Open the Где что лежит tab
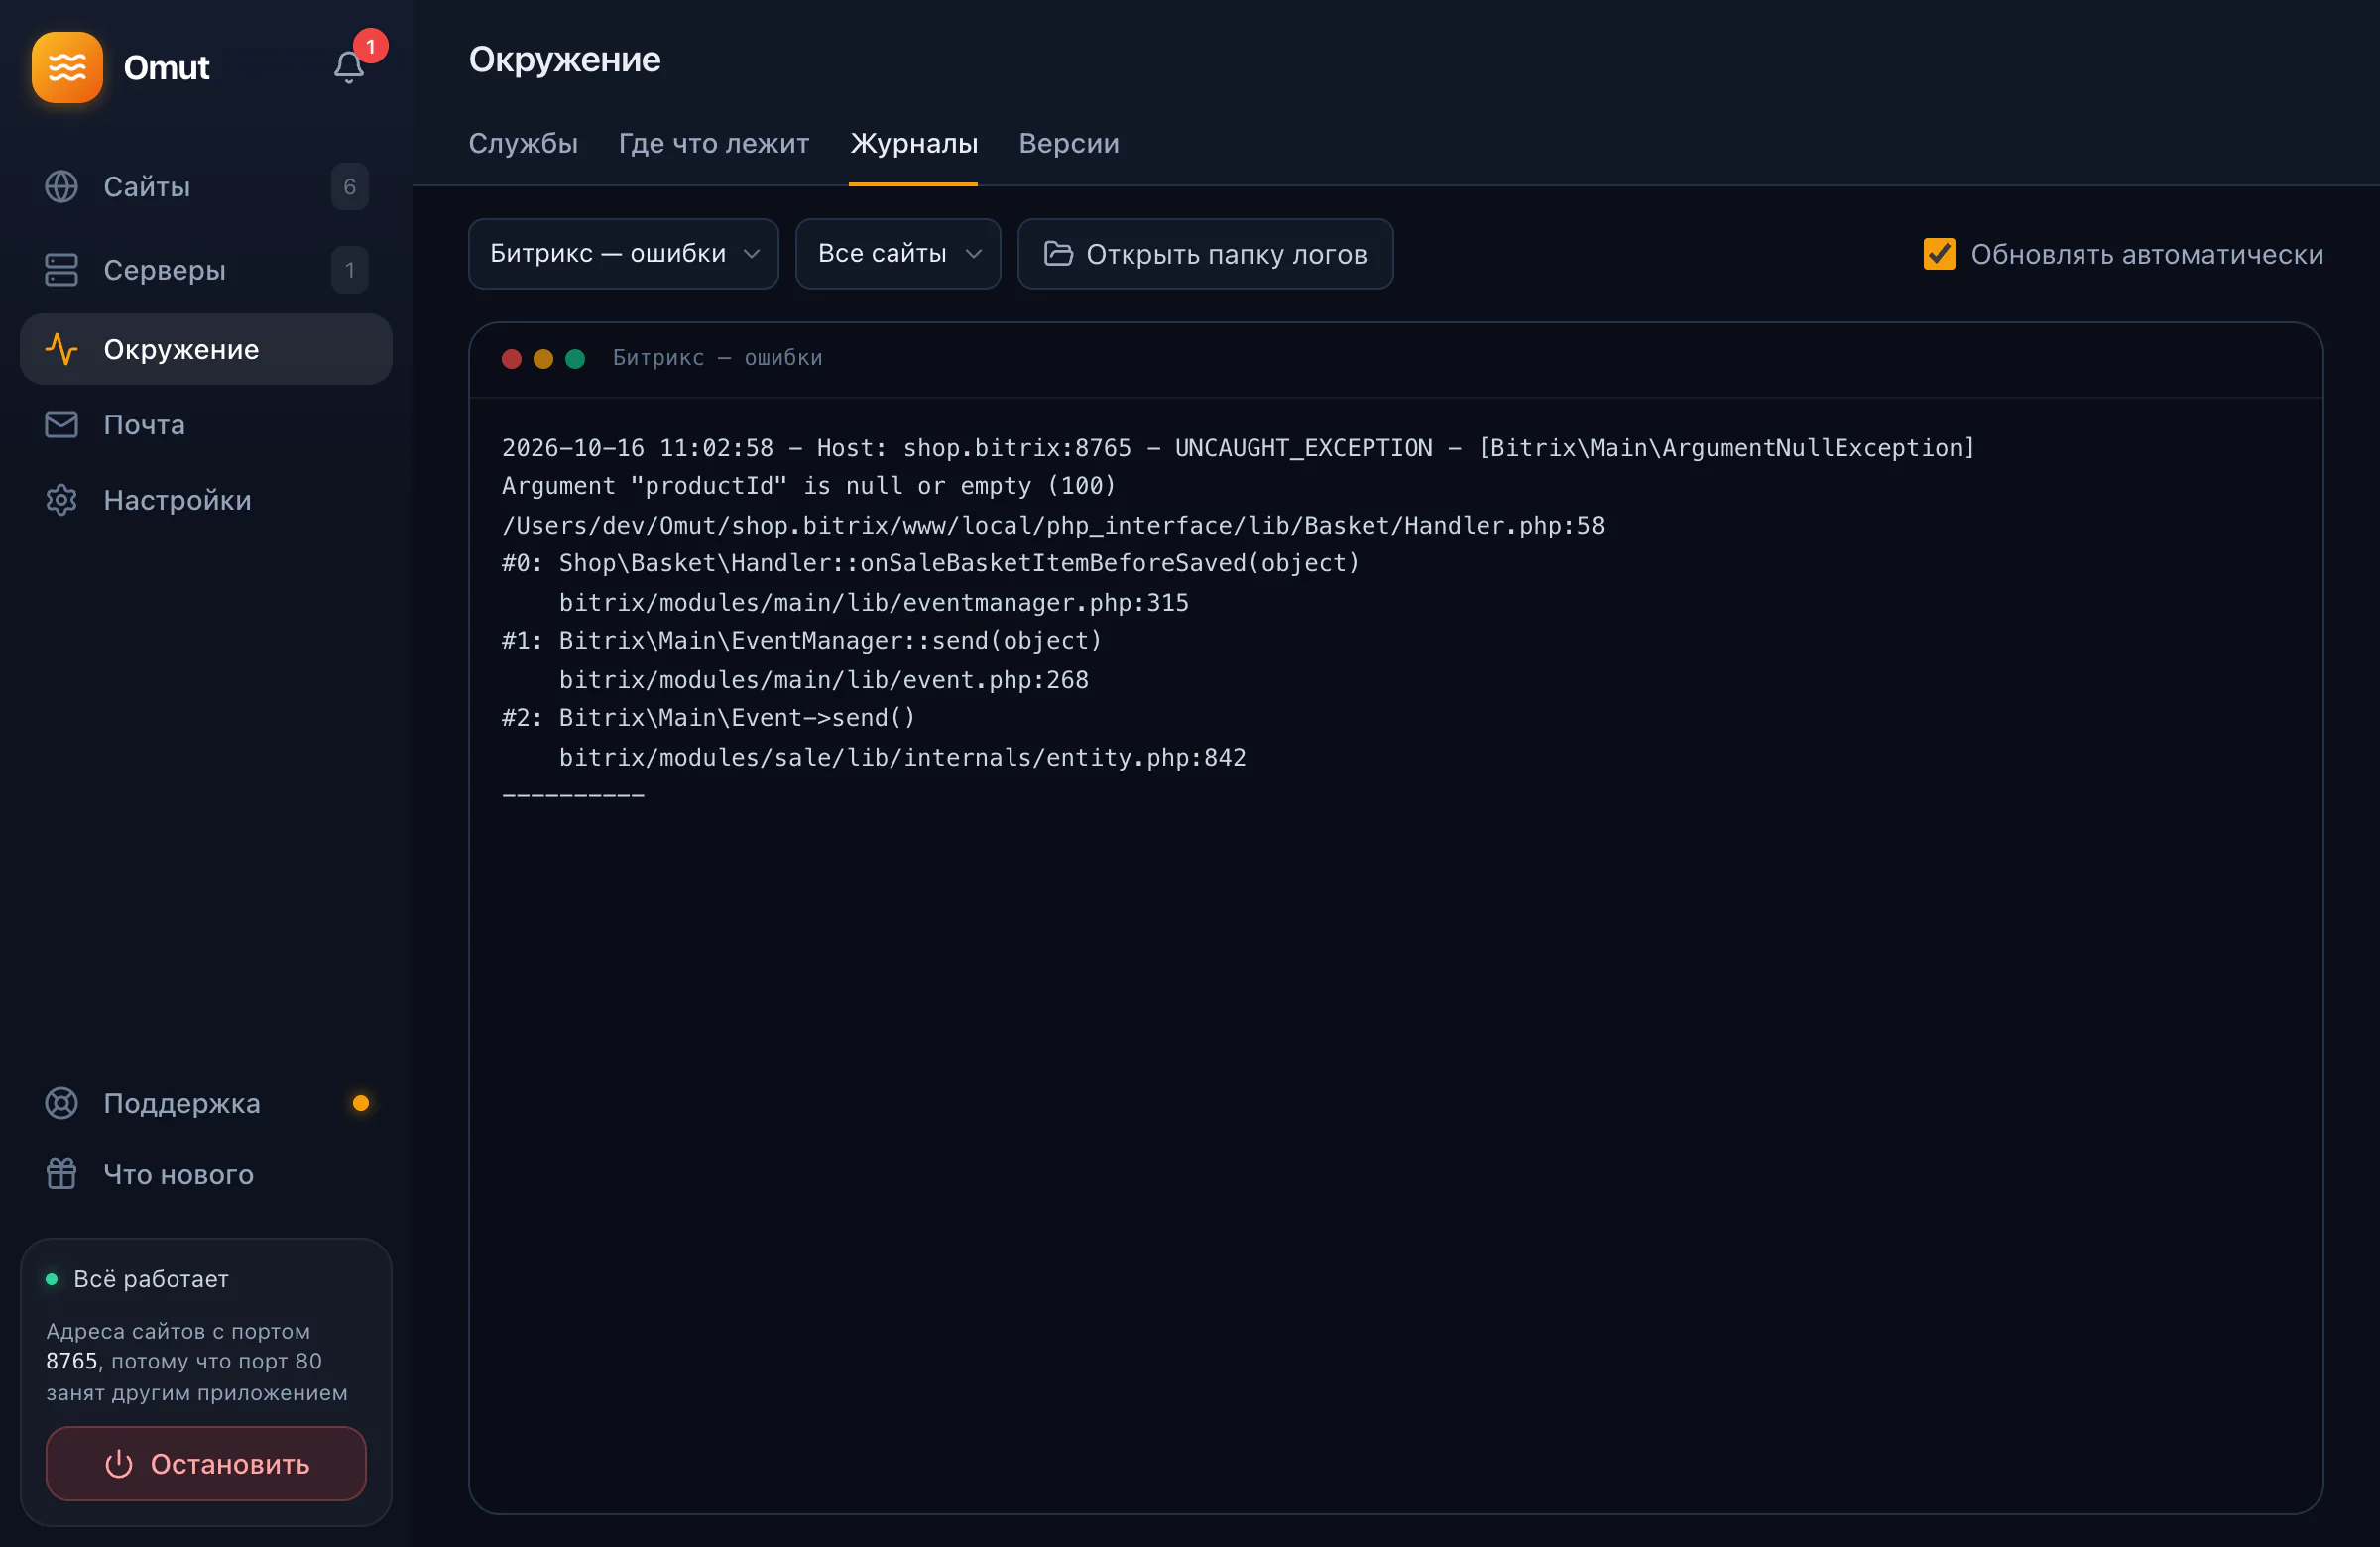Viewport: 2380px width, 1547px height. pyautogui.click(x=714, y=143)
